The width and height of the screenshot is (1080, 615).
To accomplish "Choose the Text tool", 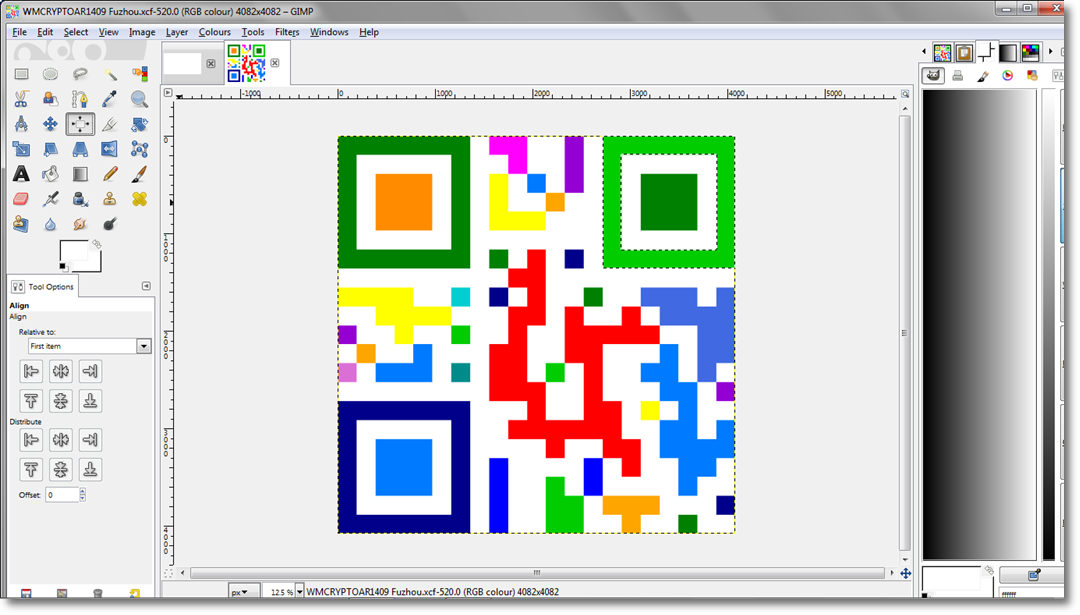I will click(21, 174).
